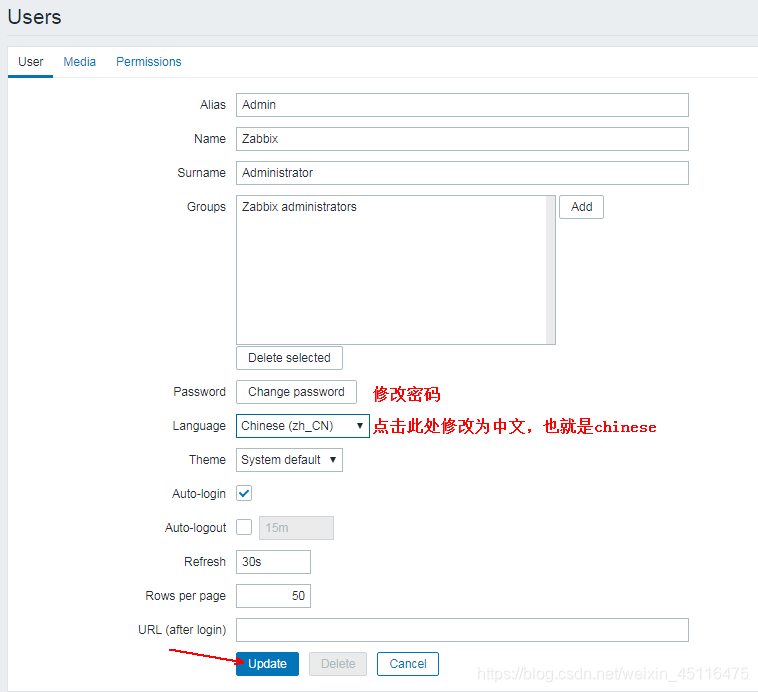Switch to the User tab
The height and width of the screenshot is (692, 758).
coord(30,62)
